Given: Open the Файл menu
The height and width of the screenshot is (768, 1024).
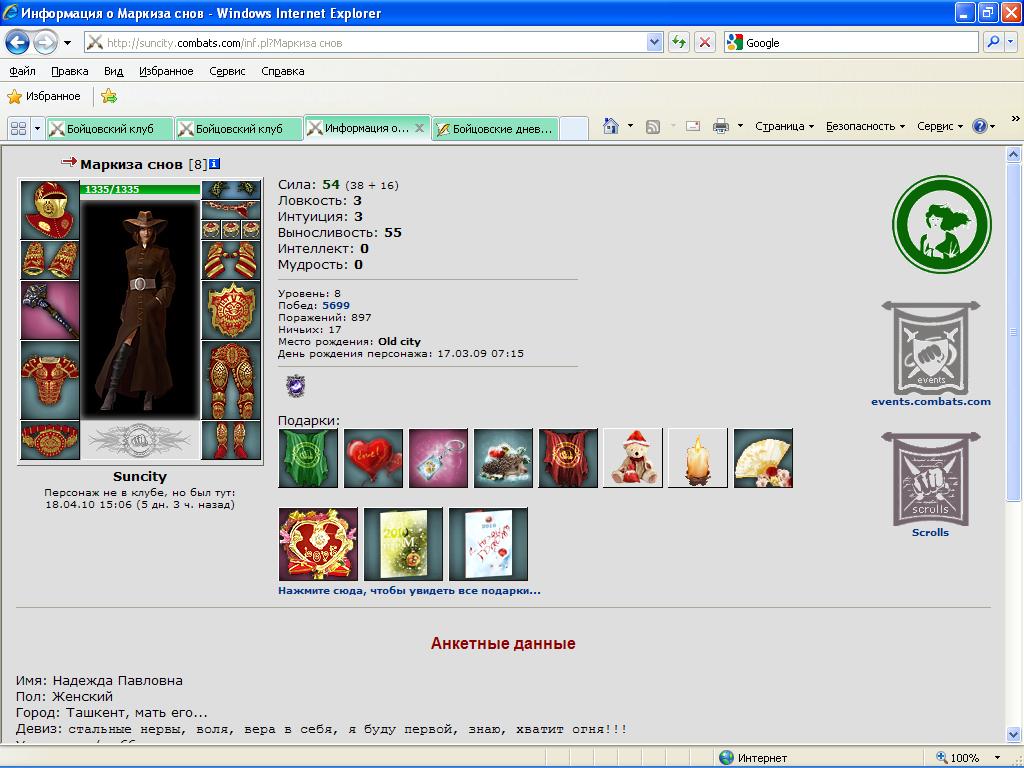Looking at the screenshot, I should [23, 71].
